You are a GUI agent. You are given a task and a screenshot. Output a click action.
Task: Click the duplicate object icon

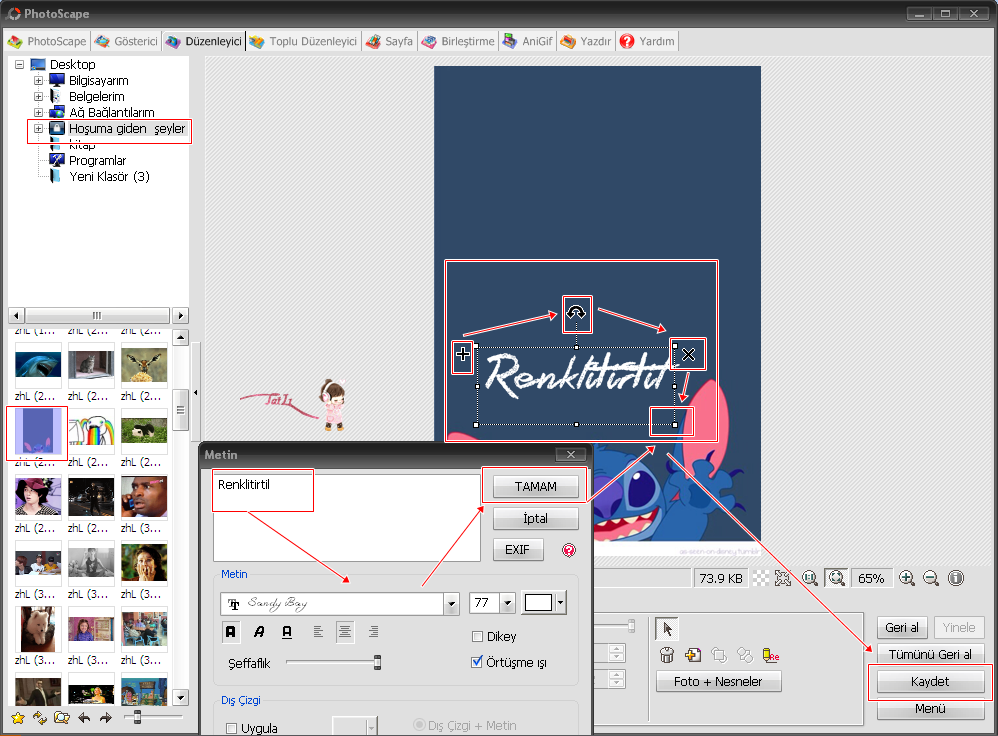tap(692, 655)
